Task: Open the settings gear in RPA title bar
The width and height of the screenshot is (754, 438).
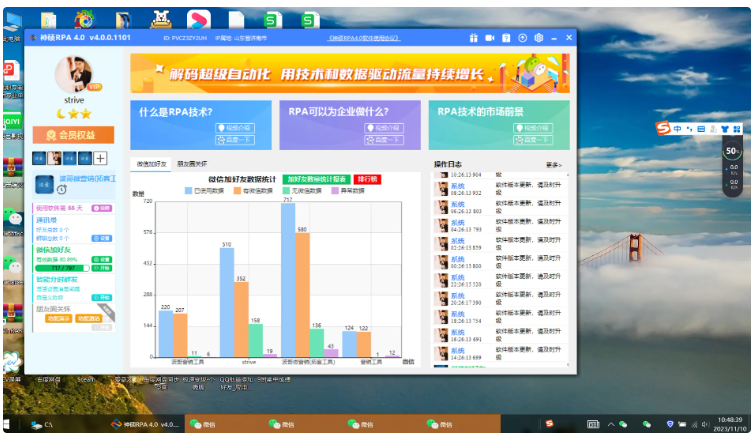Action: [539, 38]
